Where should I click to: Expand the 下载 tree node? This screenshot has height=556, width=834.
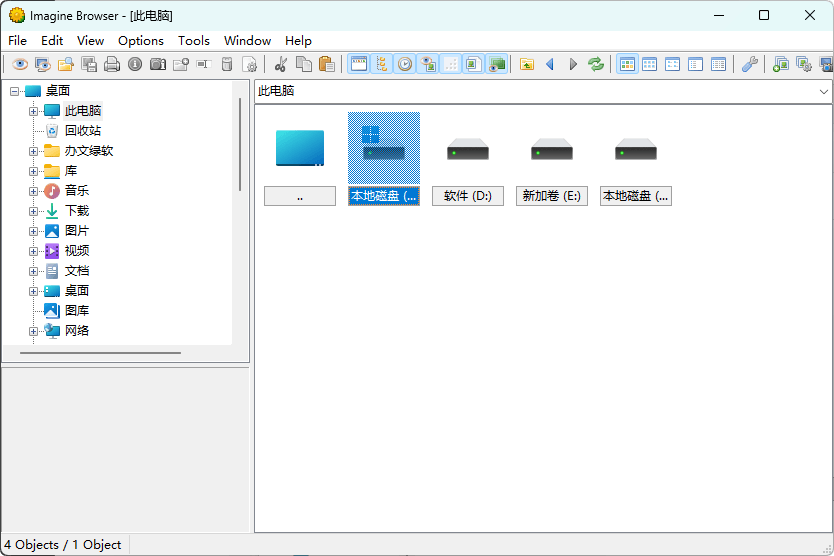(33, 211)
